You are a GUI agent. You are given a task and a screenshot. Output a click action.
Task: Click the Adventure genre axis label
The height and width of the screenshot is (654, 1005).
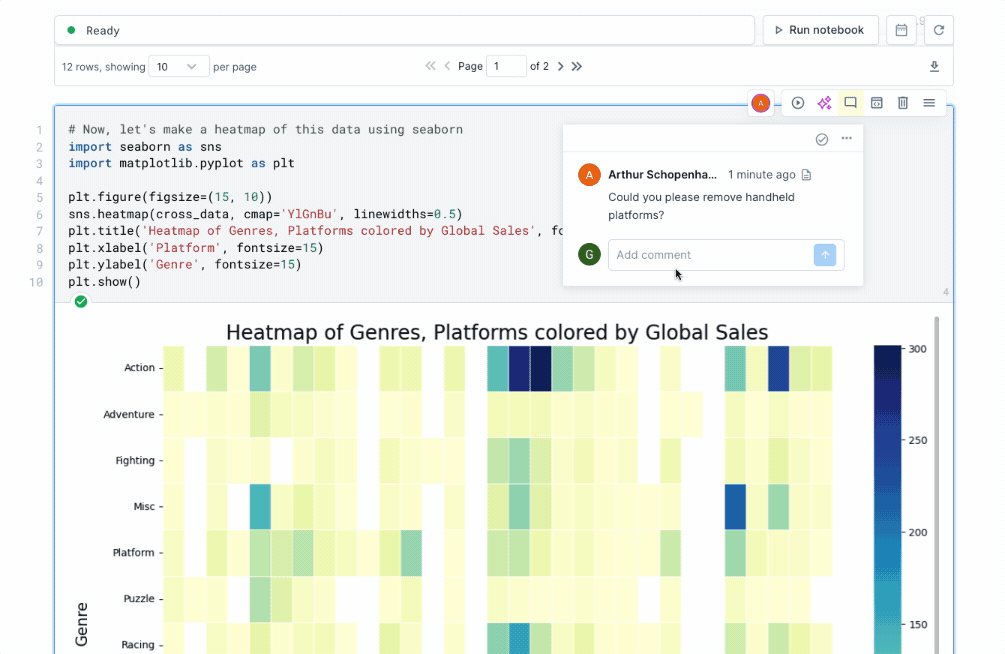click(129, 414)
